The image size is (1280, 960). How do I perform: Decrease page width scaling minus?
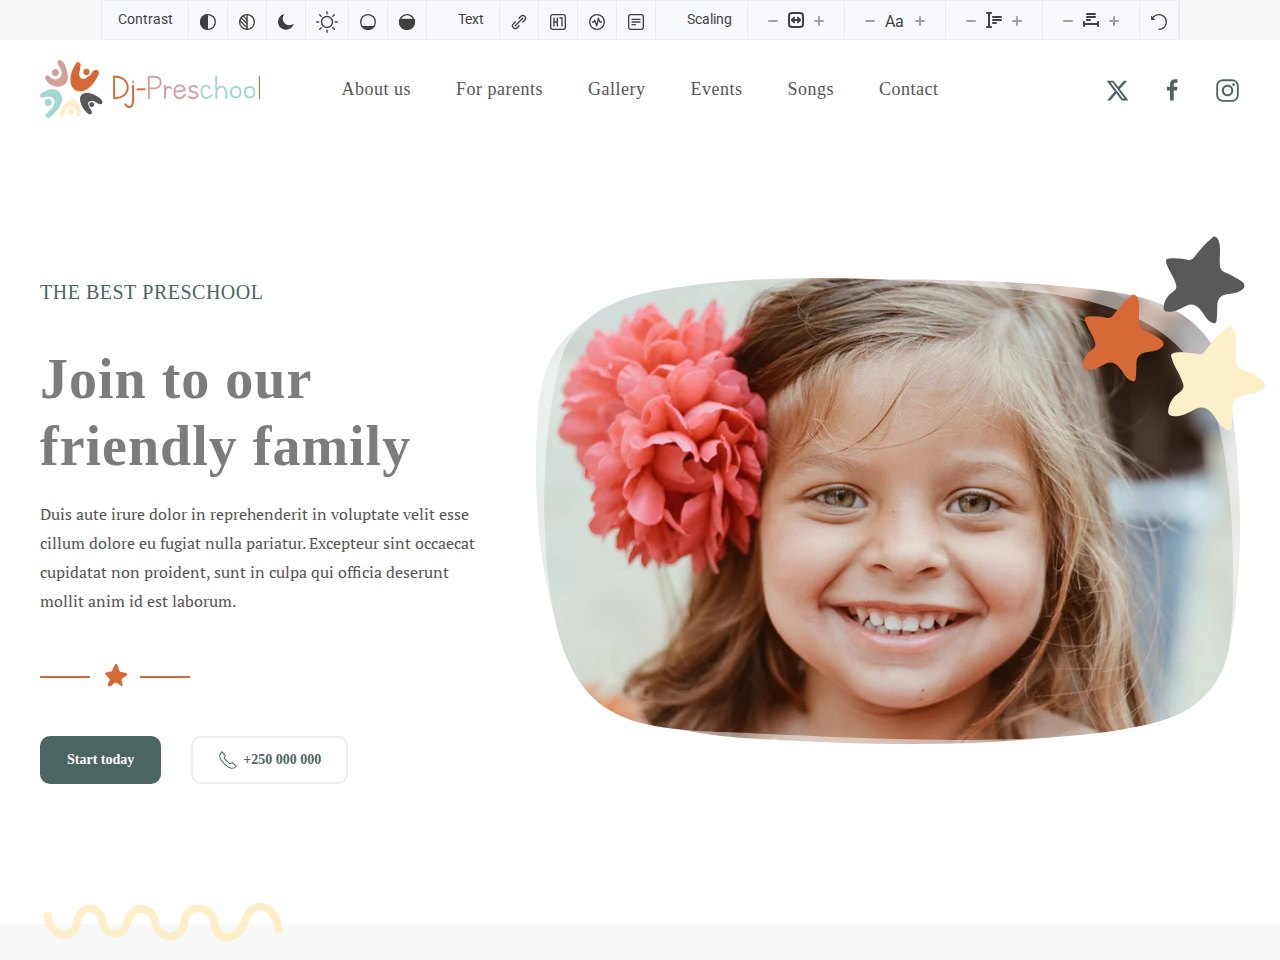773,21
